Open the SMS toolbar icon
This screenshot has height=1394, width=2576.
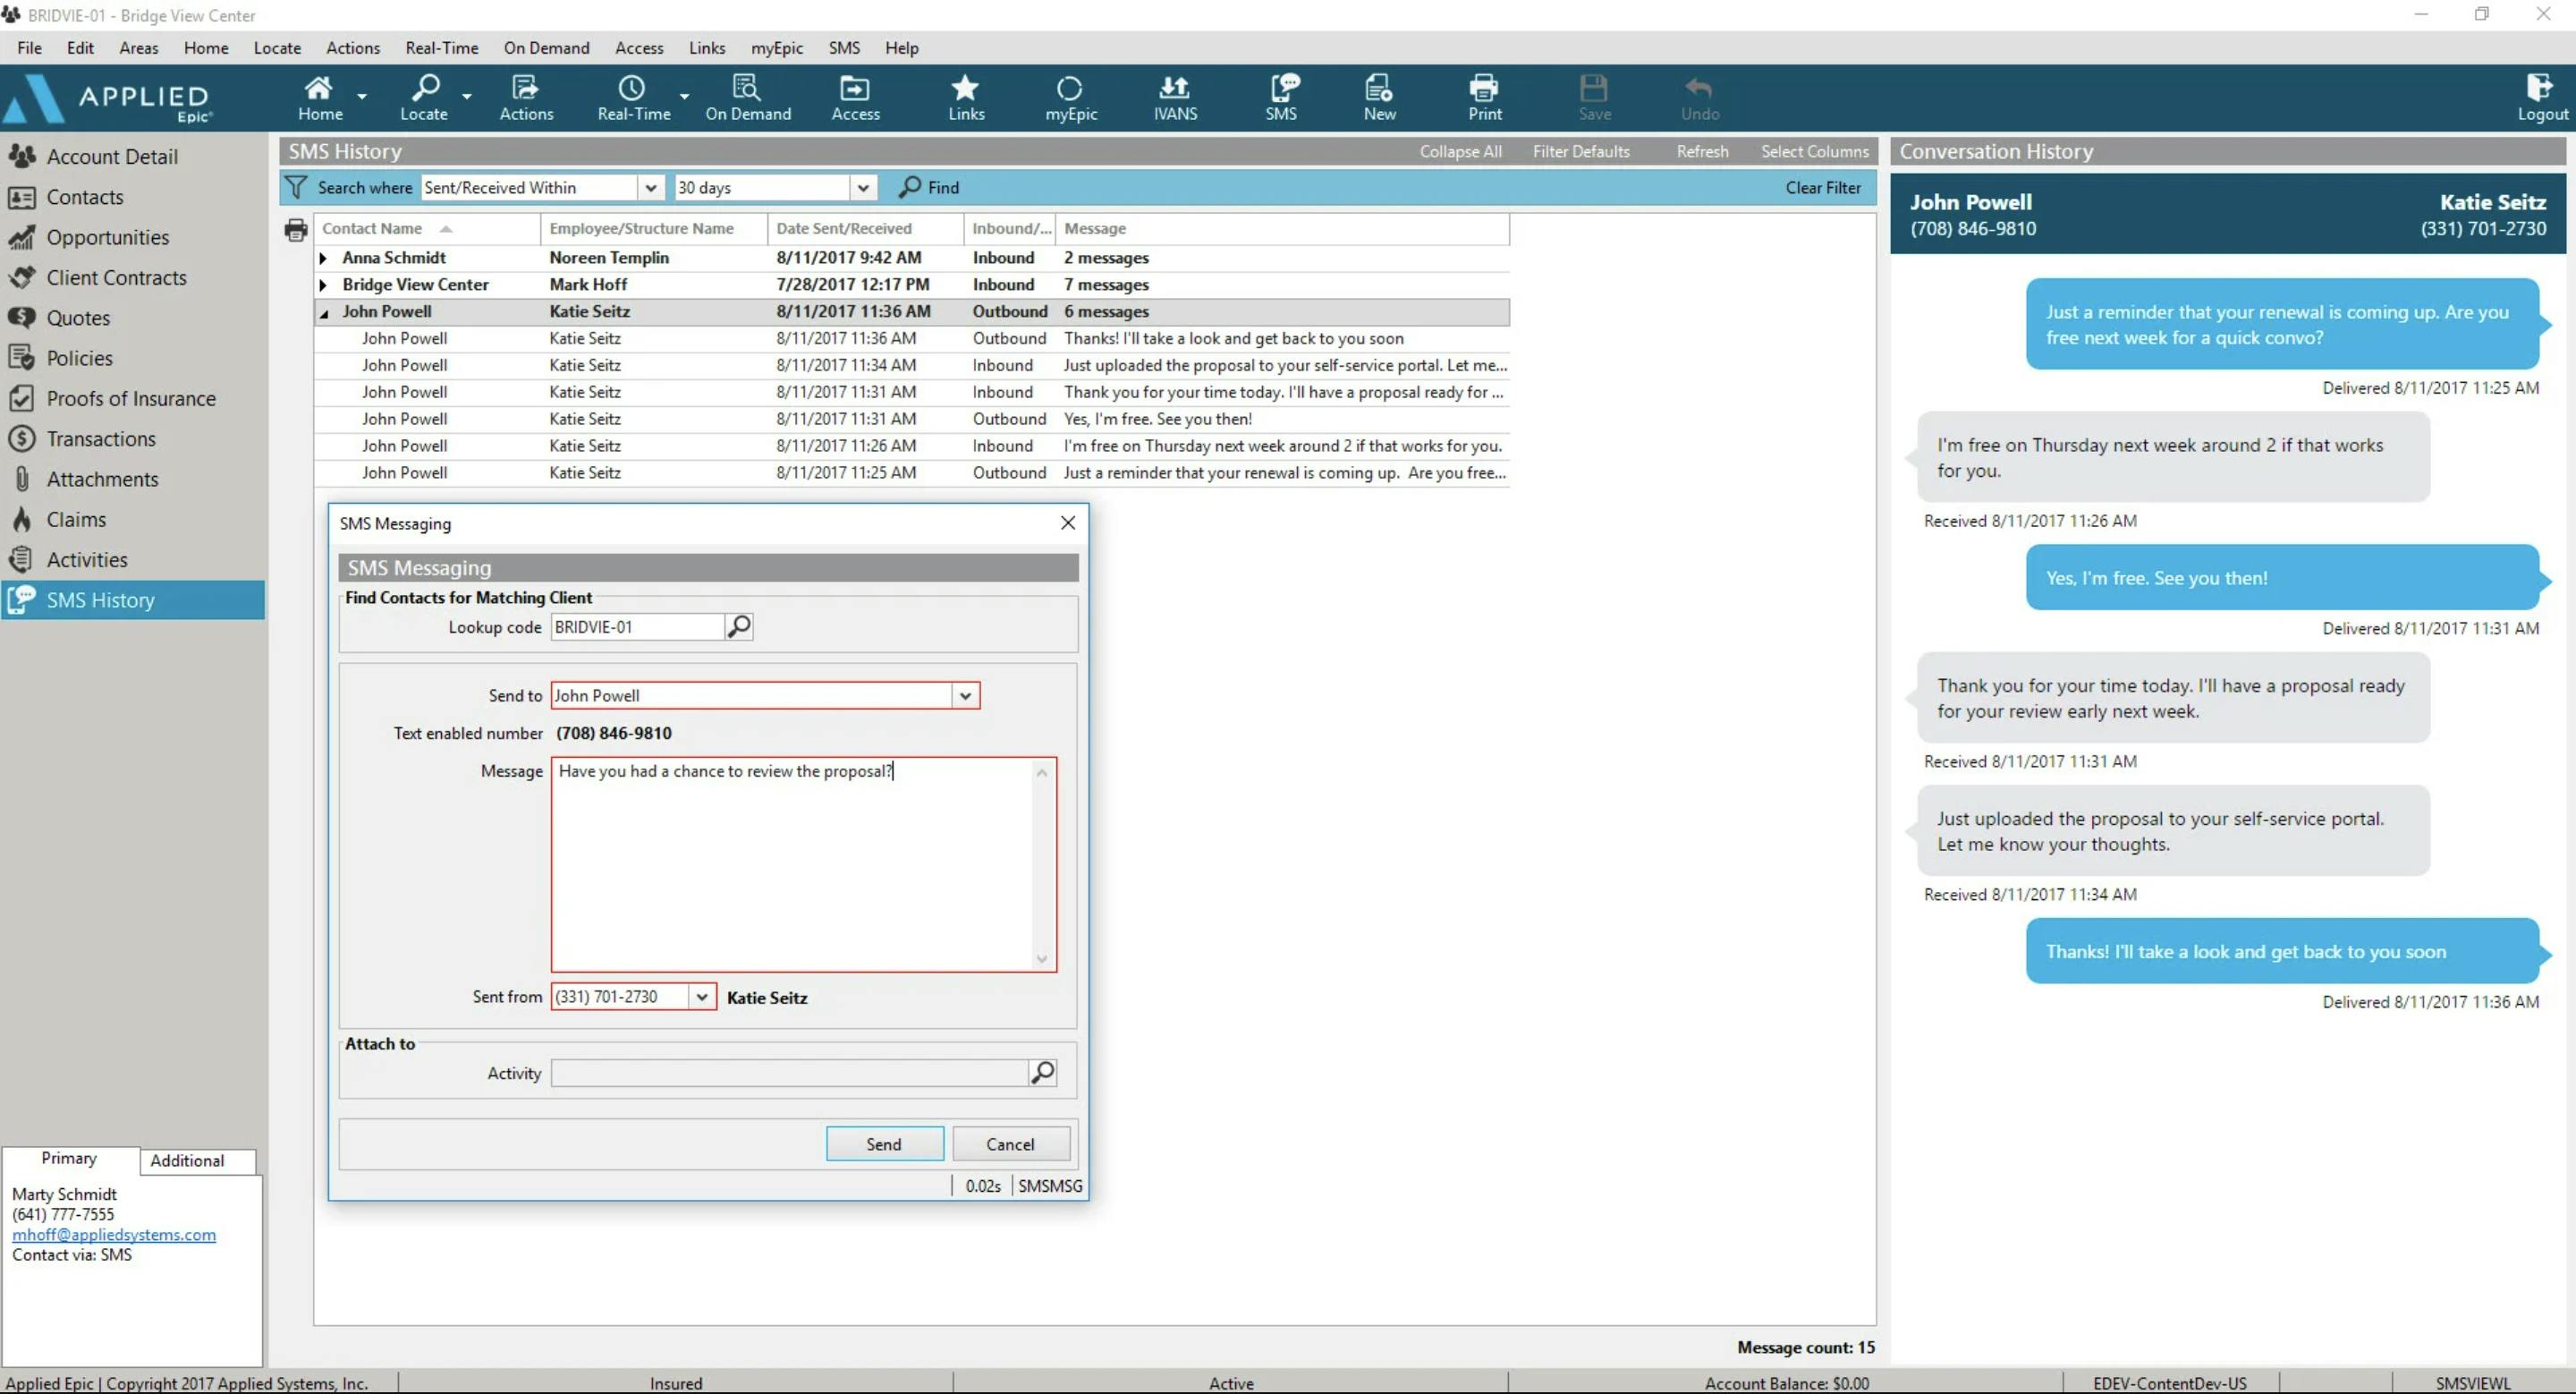point(1281,97)
